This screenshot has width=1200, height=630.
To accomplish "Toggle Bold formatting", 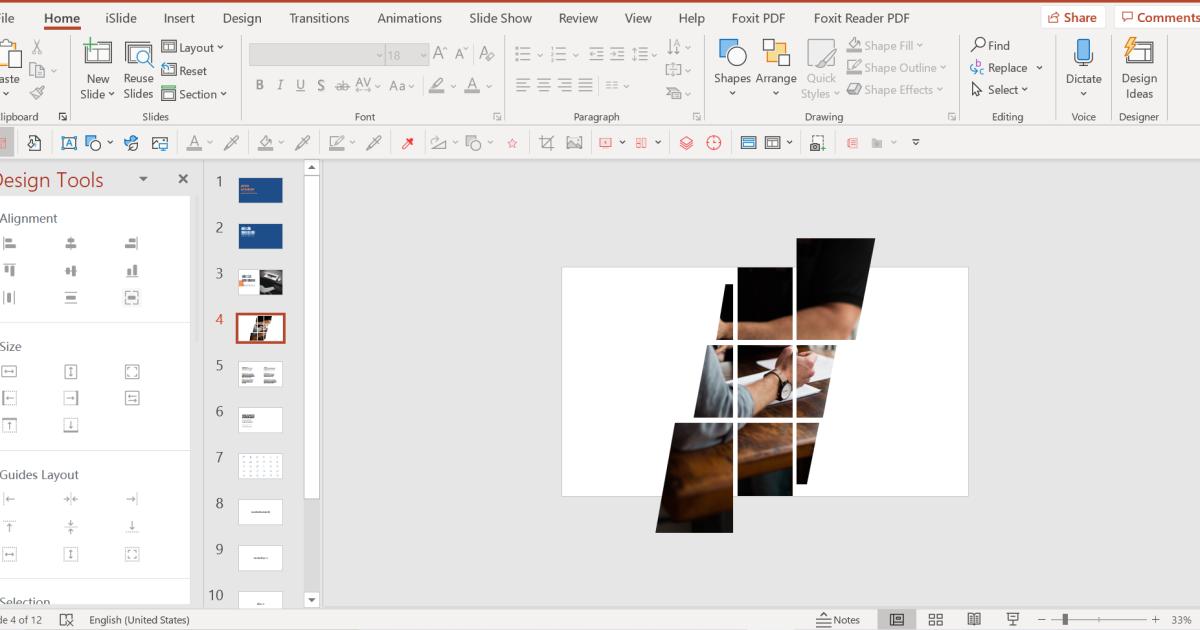I will (260, 86).
